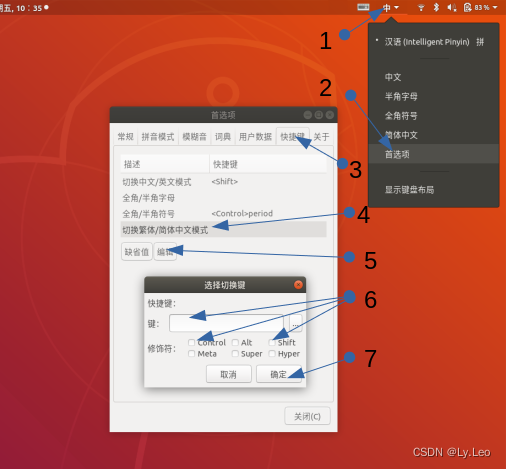This screenshot has width=506, height=469.
Task: Click the 关闭(C) button
Action: click(307, 416)
